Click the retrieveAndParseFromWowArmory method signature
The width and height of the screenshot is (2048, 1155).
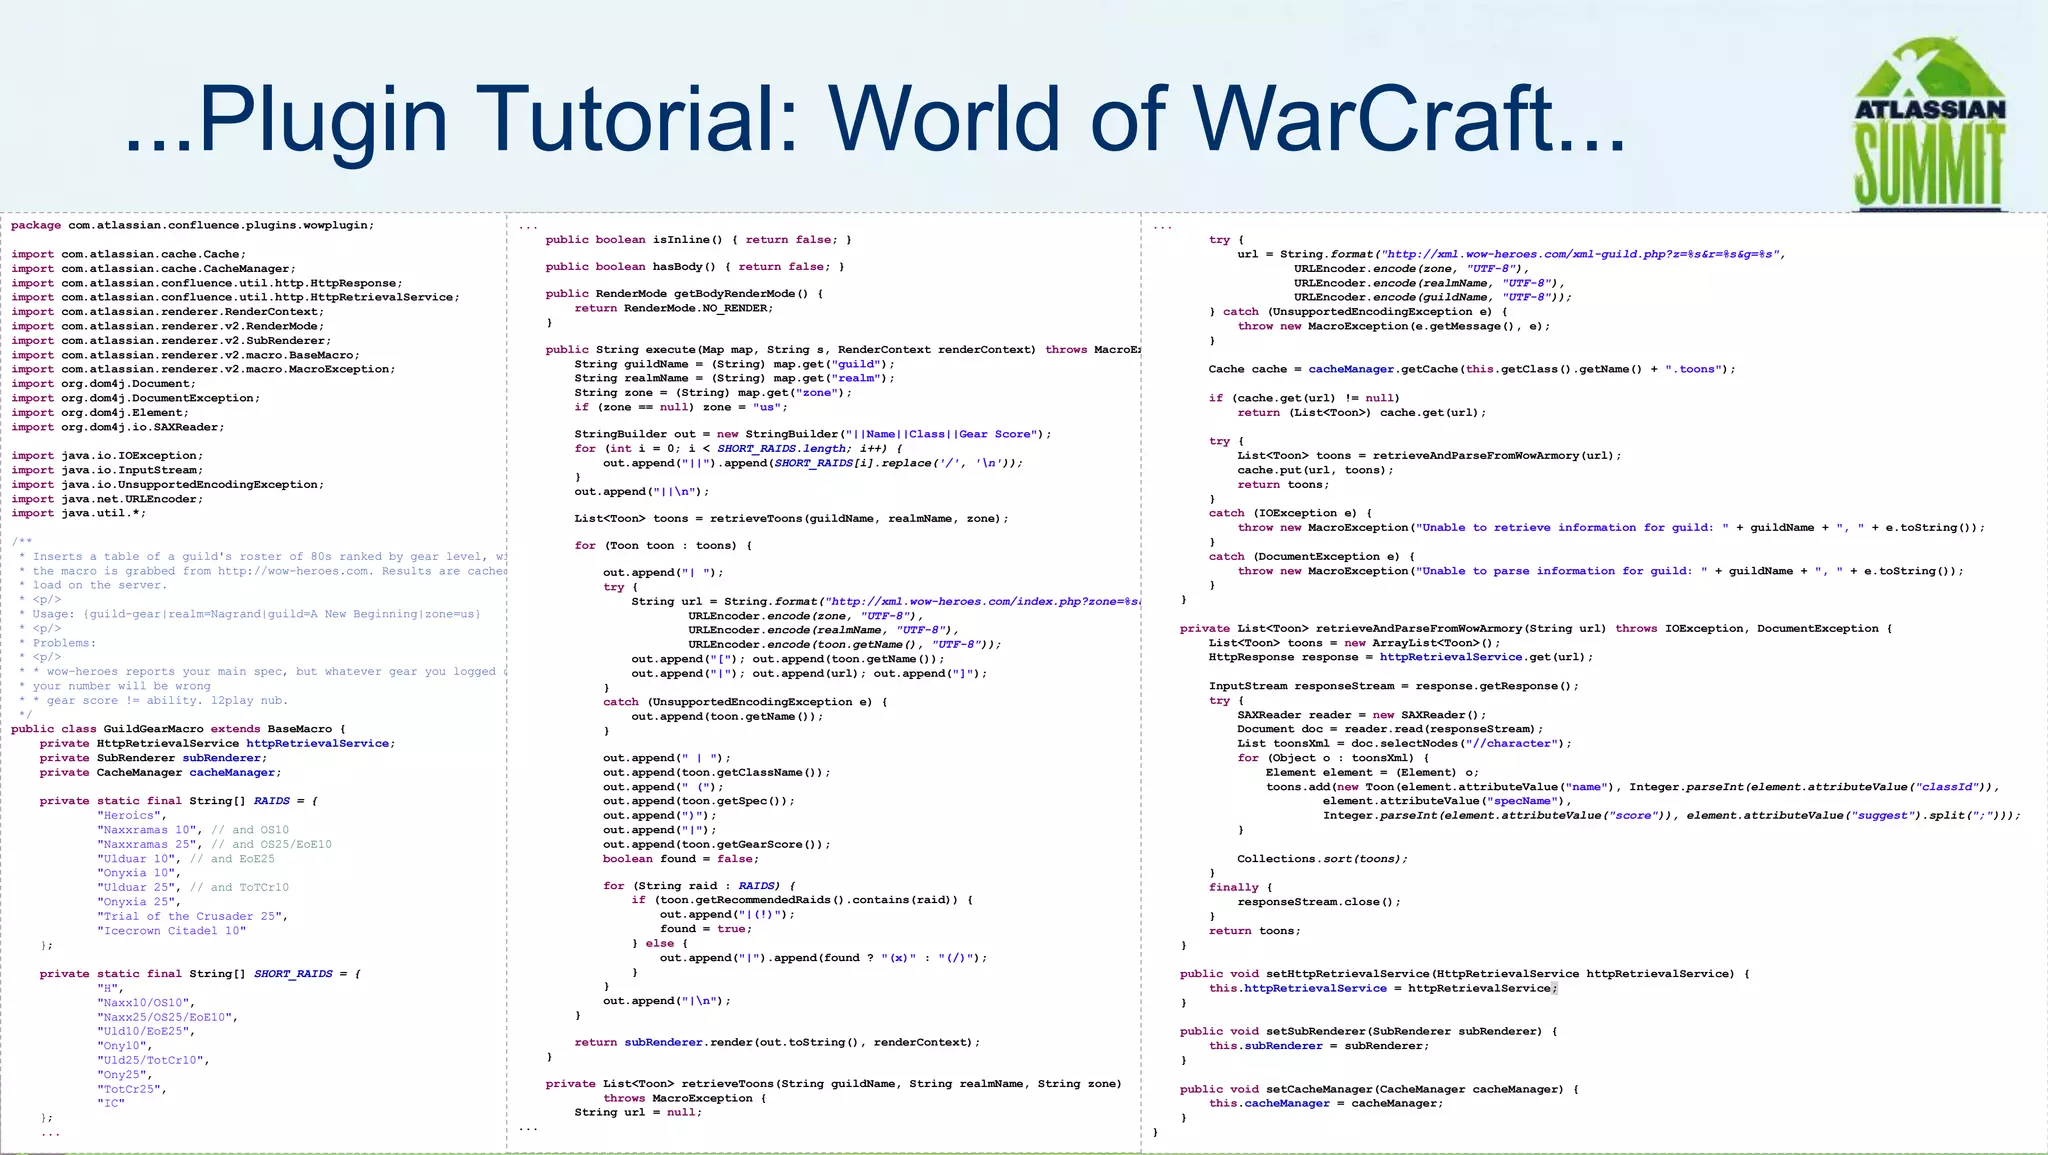1535,629
